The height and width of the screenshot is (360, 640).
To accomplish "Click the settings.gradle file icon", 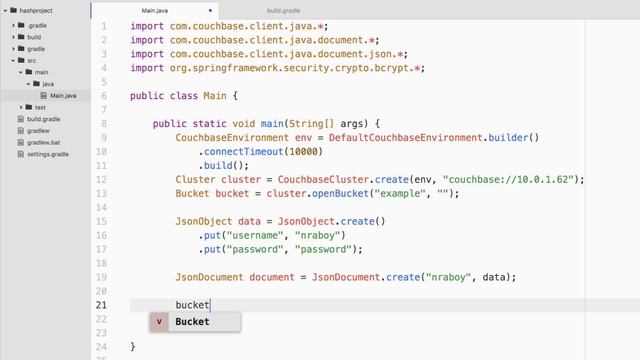I will pos(21,154).
